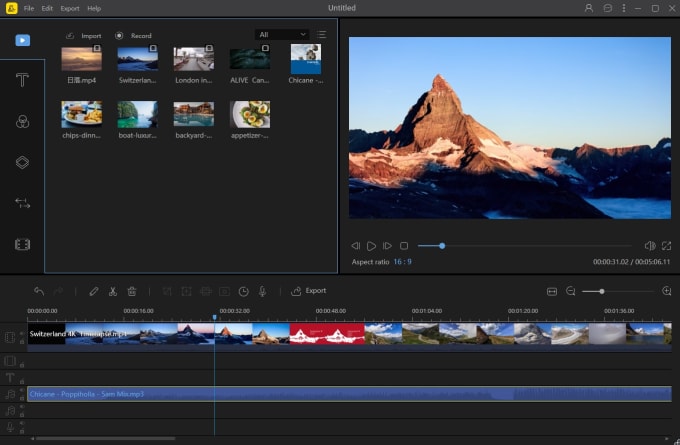Lock the text track
This screenshot has height=445, width=680.
click(22, 382)
